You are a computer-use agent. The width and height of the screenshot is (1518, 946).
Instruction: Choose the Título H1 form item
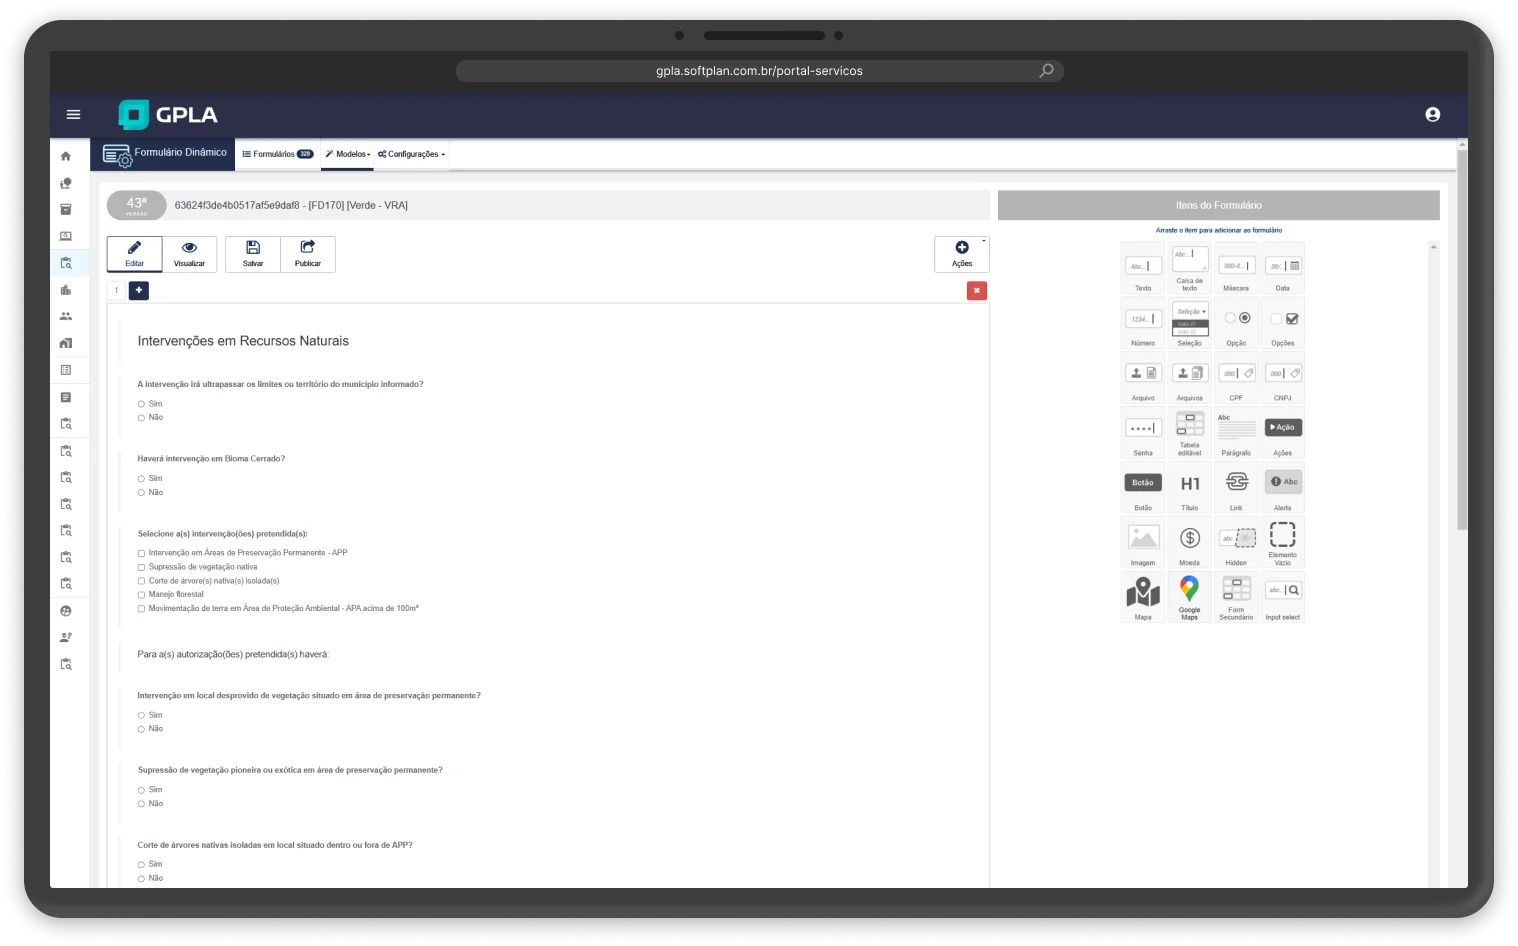click(1189, 487)
